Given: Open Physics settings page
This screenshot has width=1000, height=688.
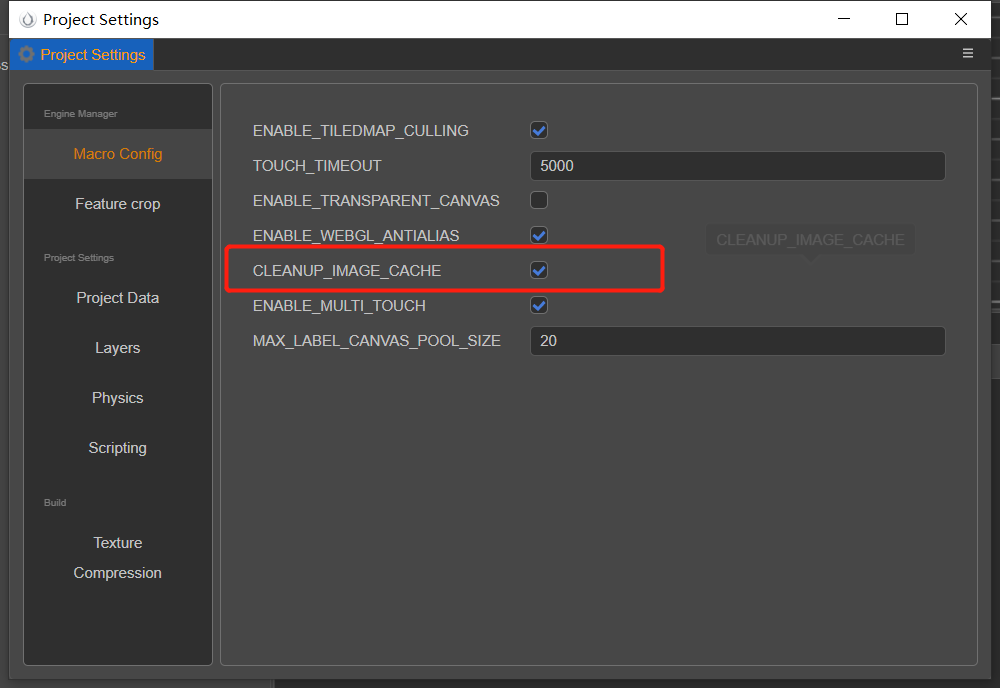Looking at the screenshot, I should click(118, 398).
